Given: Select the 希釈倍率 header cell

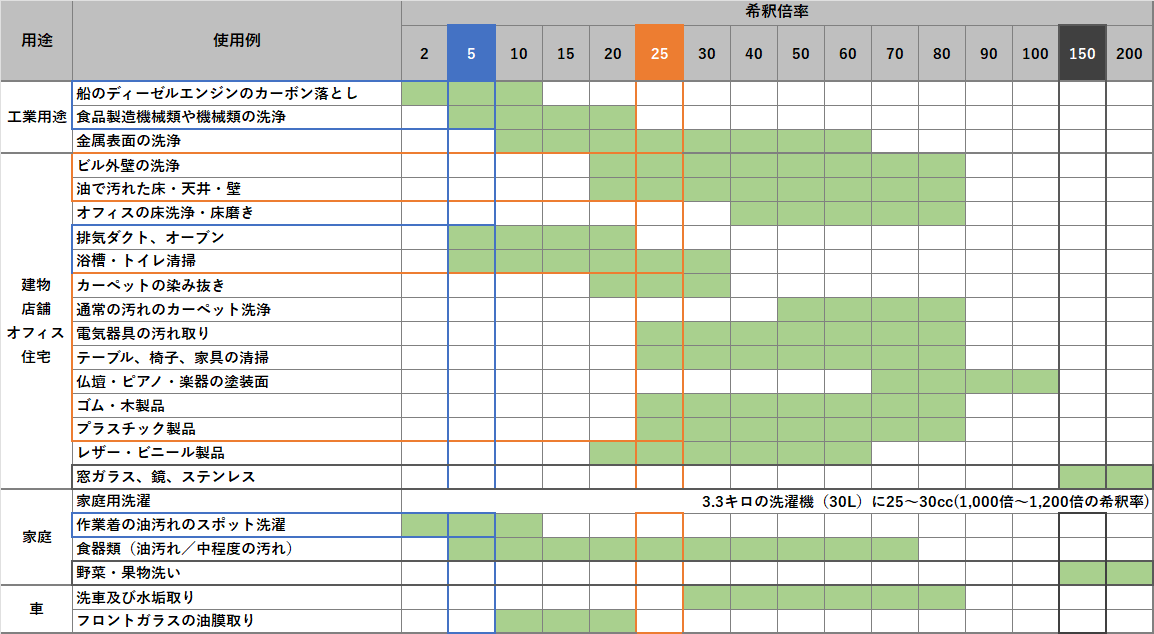Looking at the screenshot, I should [777, 12].
